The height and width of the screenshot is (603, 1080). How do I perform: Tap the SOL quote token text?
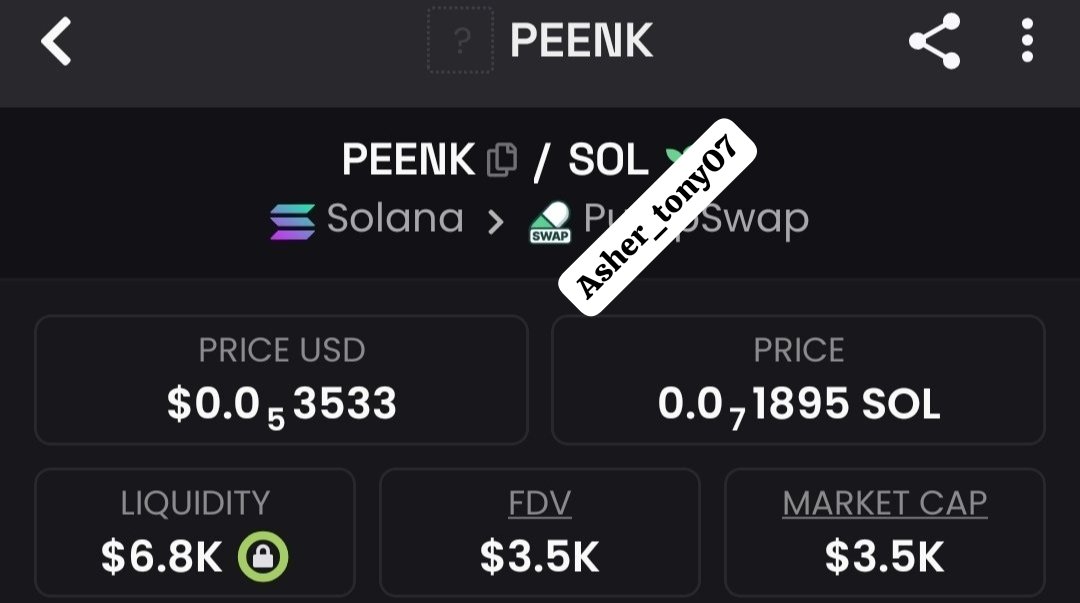pos(608,160)
